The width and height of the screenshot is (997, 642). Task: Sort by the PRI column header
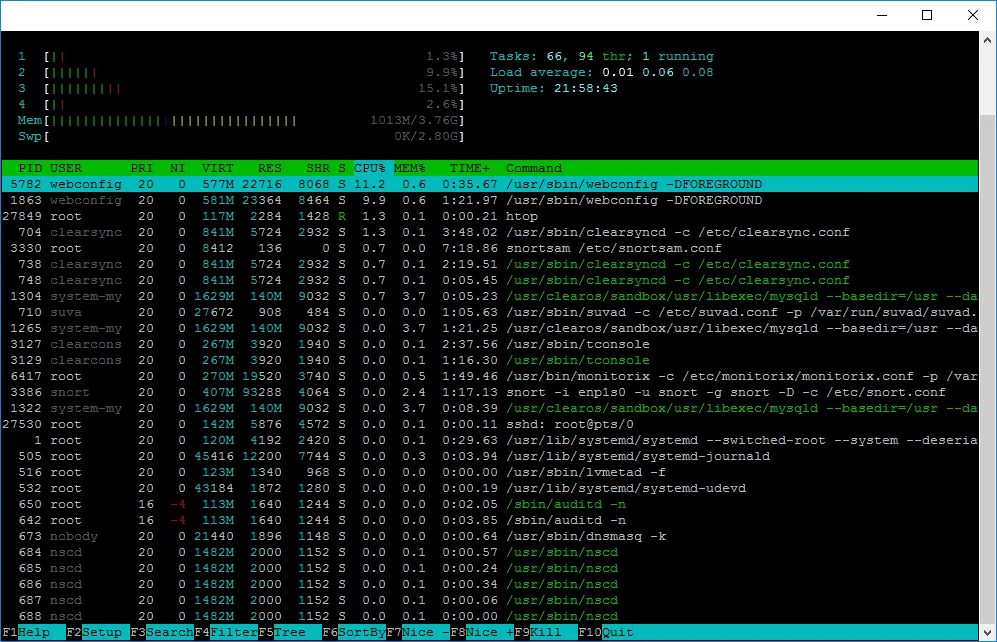(142, 168)
